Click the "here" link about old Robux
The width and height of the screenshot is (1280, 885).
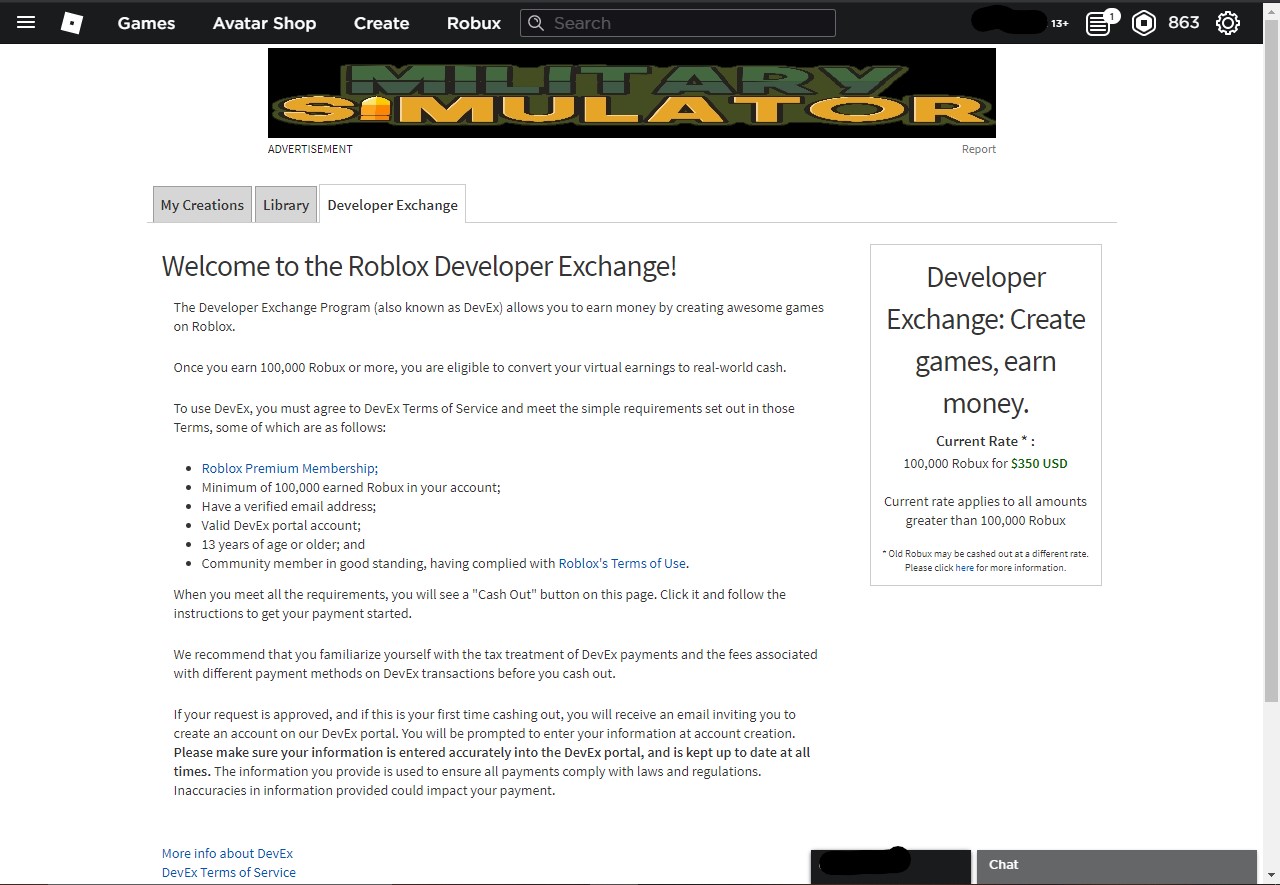(964, 567)
